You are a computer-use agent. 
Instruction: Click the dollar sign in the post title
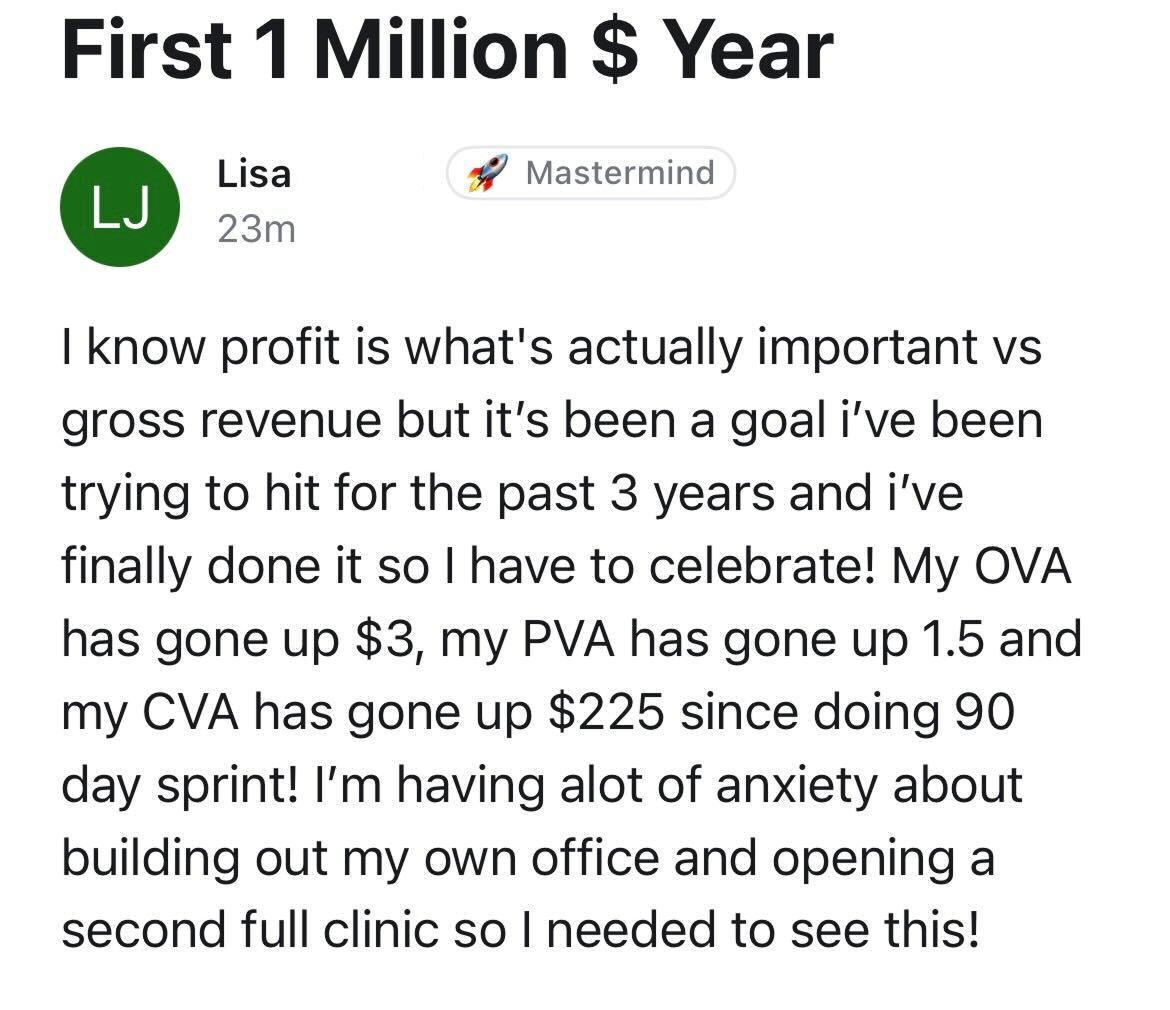[x=616, y=51]
